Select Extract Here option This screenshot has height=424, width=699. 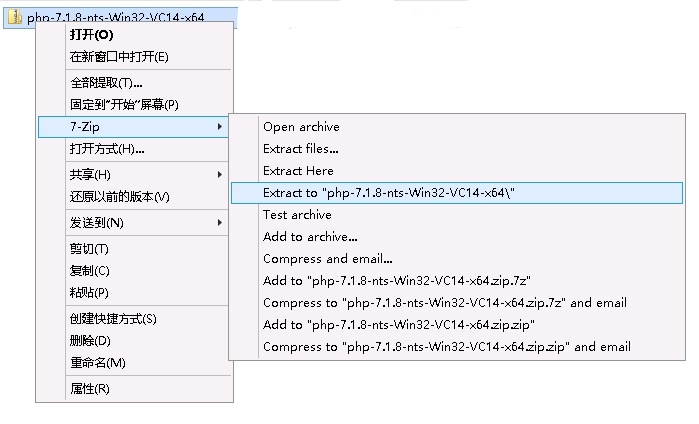pyautogui.click(x=298, y=171)
